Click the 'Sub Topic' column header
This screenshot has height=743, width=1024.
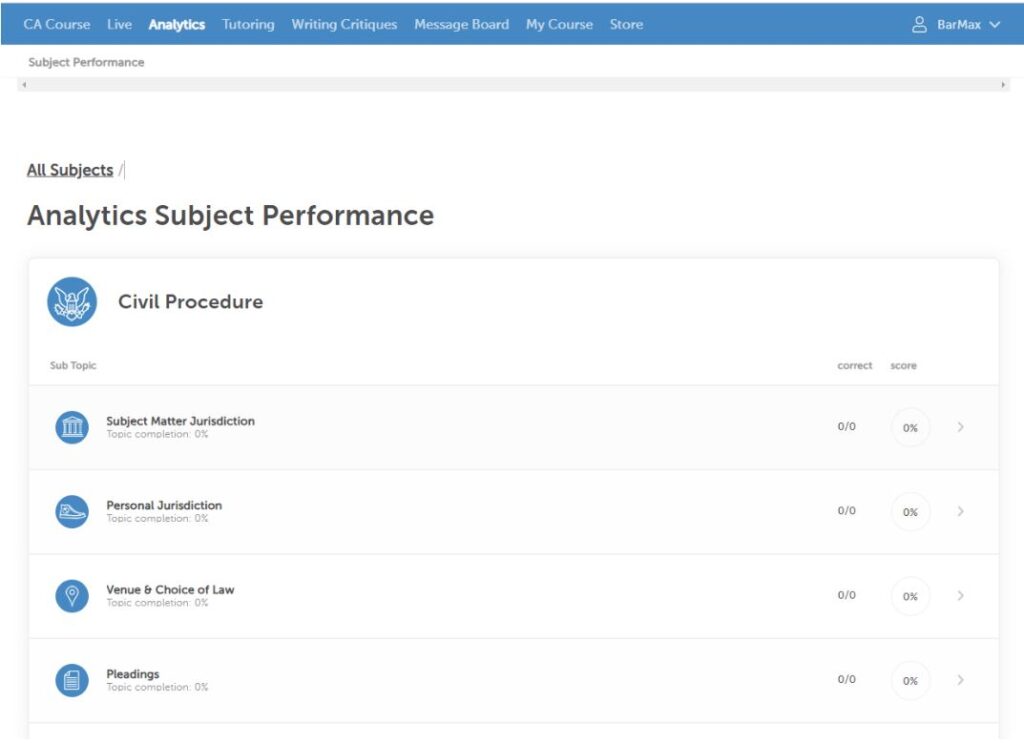pyautogui.click(x=73, y=366)
